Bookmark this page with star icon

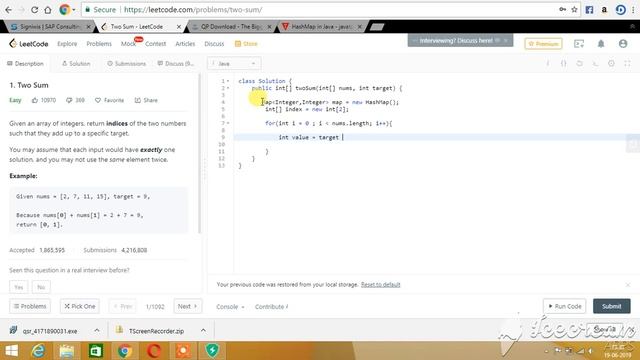click(574, 9)
